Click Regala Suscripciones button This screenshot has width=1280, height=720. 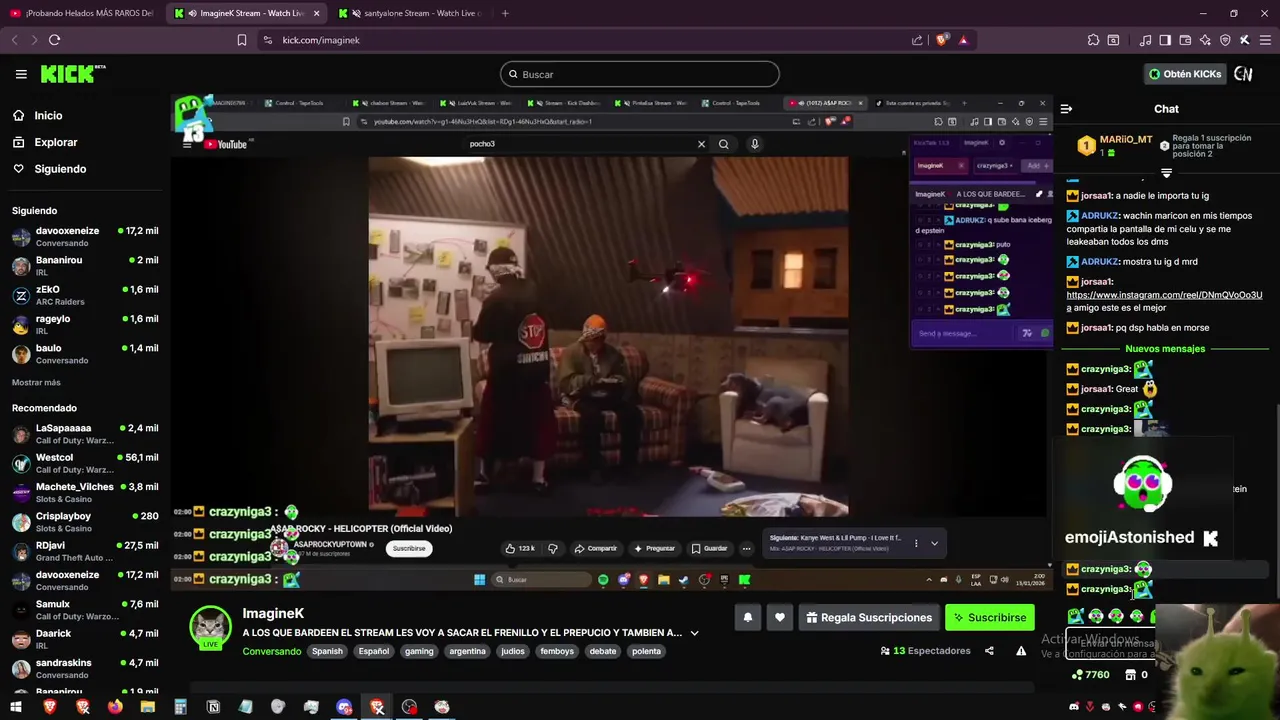(867, 617)
